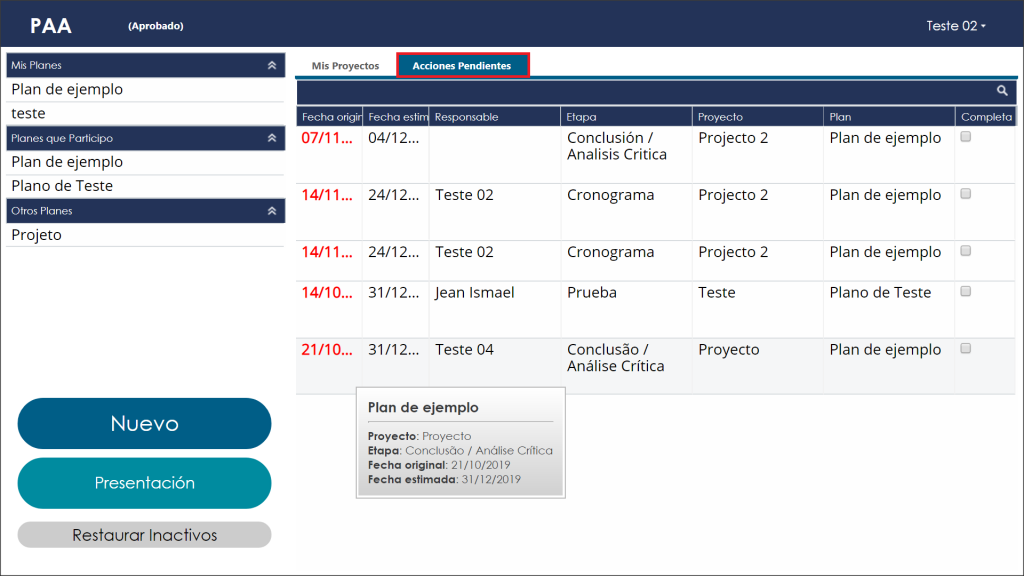Click the Responsable column header
1024x576 pixels.
pyautogui.click(x=494, y=117)
